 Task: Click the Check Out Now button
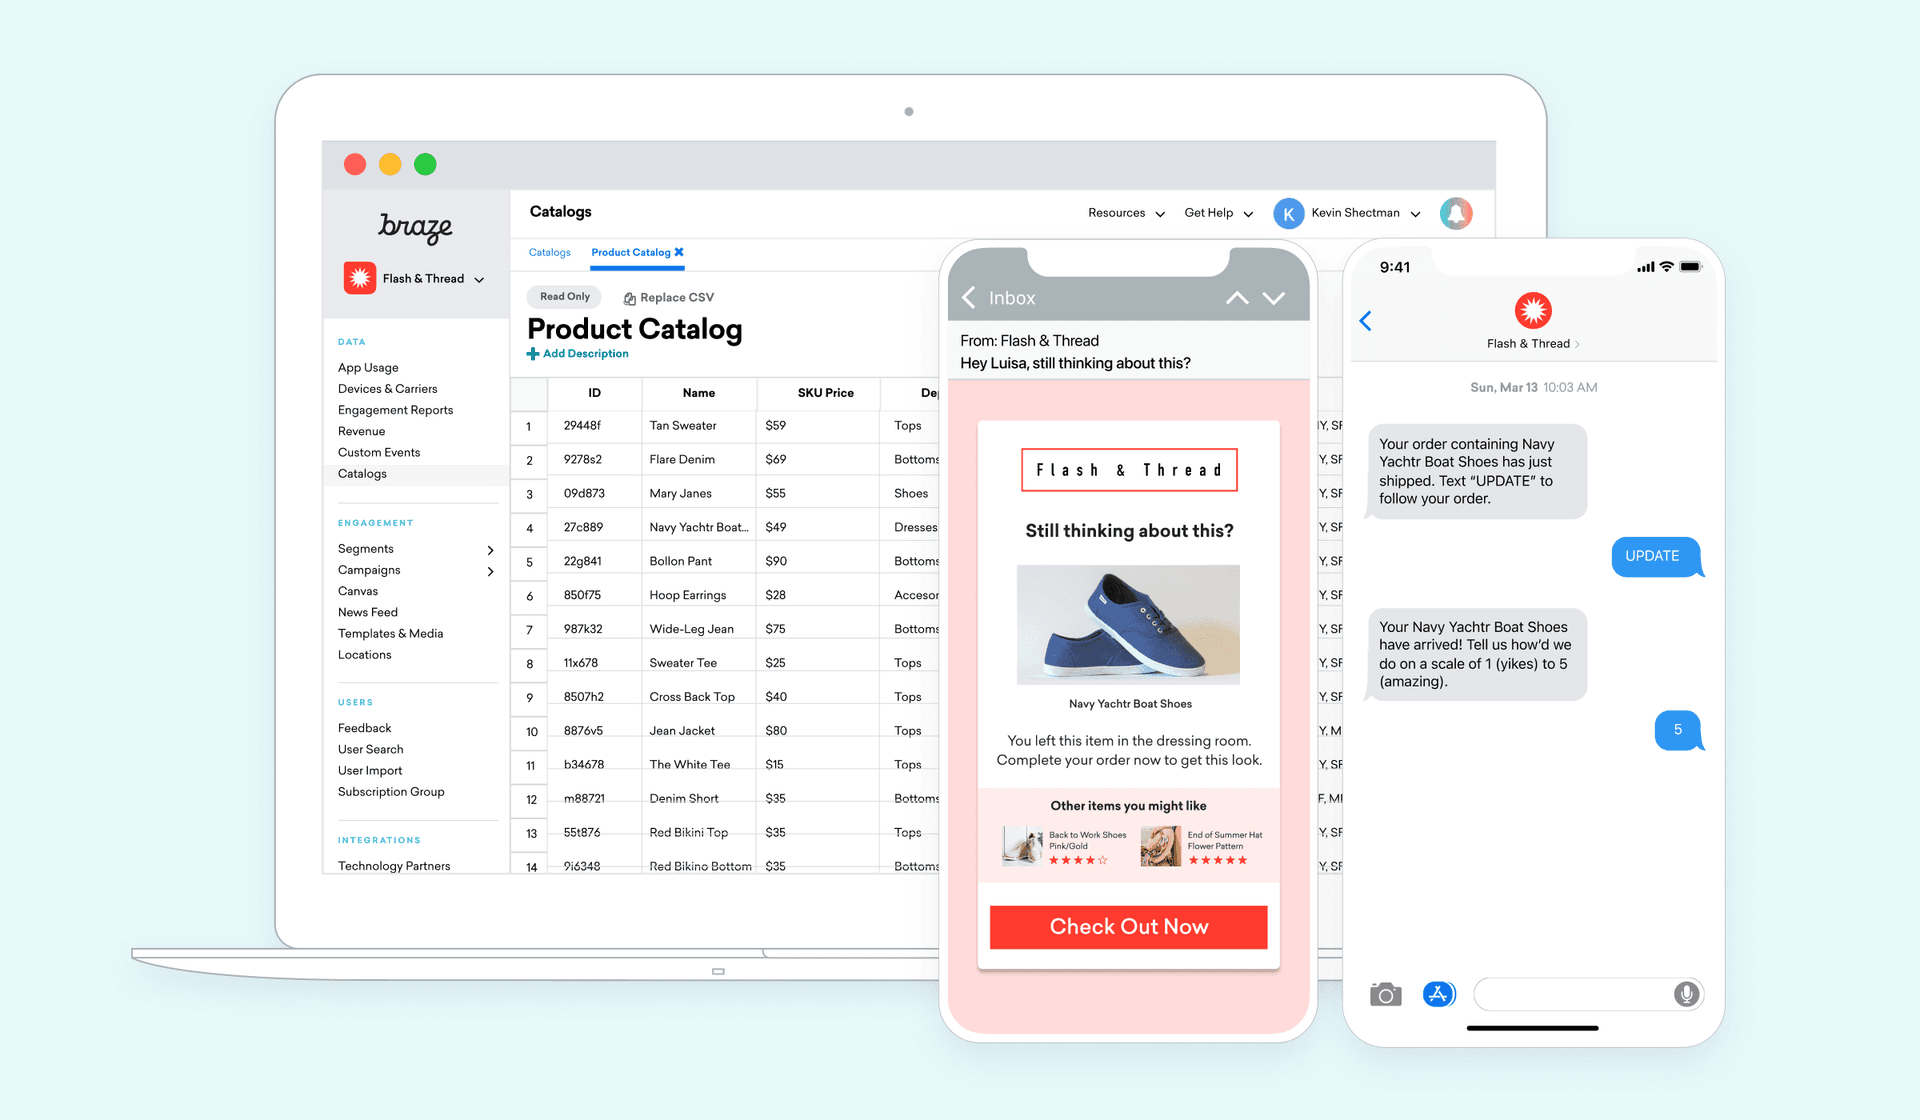click(1129, 925)
